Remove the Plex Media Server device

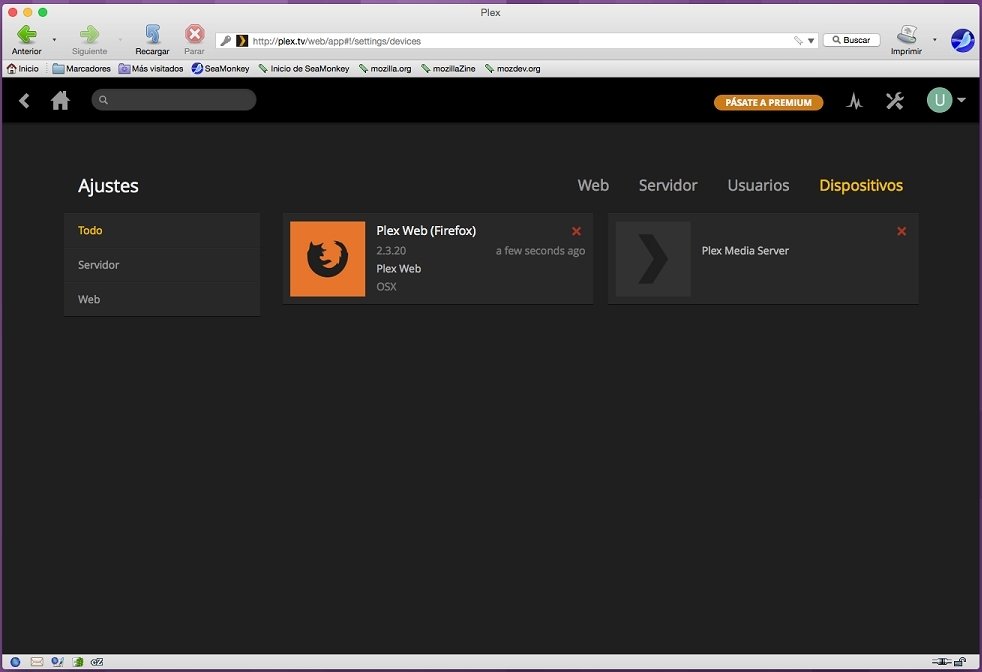coord(901,231)
